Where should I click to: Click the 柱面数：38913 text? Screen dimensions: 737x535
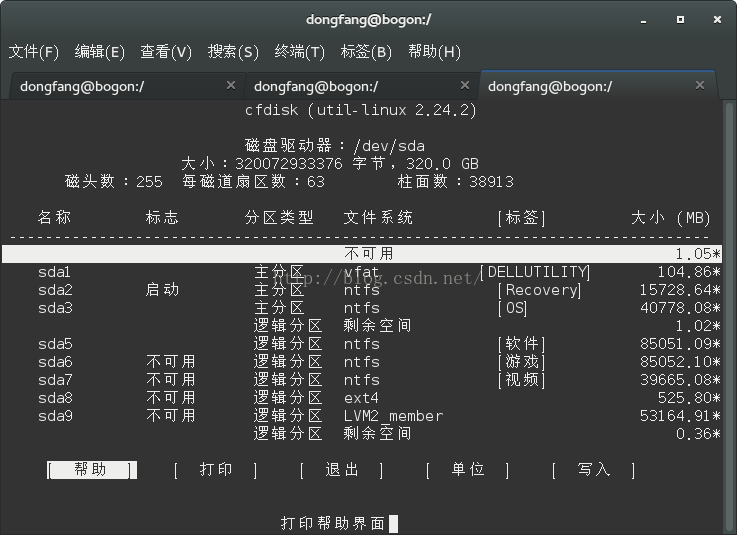(456, 181)
